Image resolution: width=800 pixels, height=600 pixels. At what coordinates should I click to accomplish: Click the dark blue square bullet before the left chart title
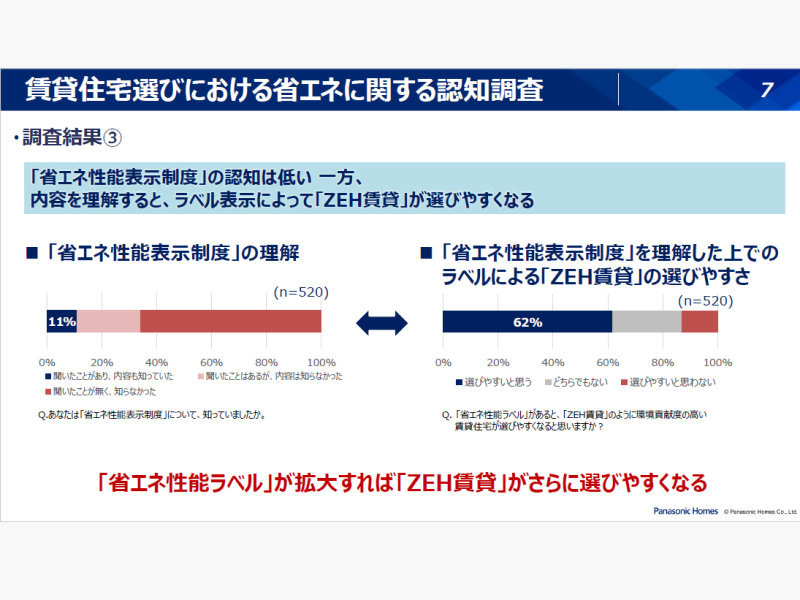click(x=31, y=251)
